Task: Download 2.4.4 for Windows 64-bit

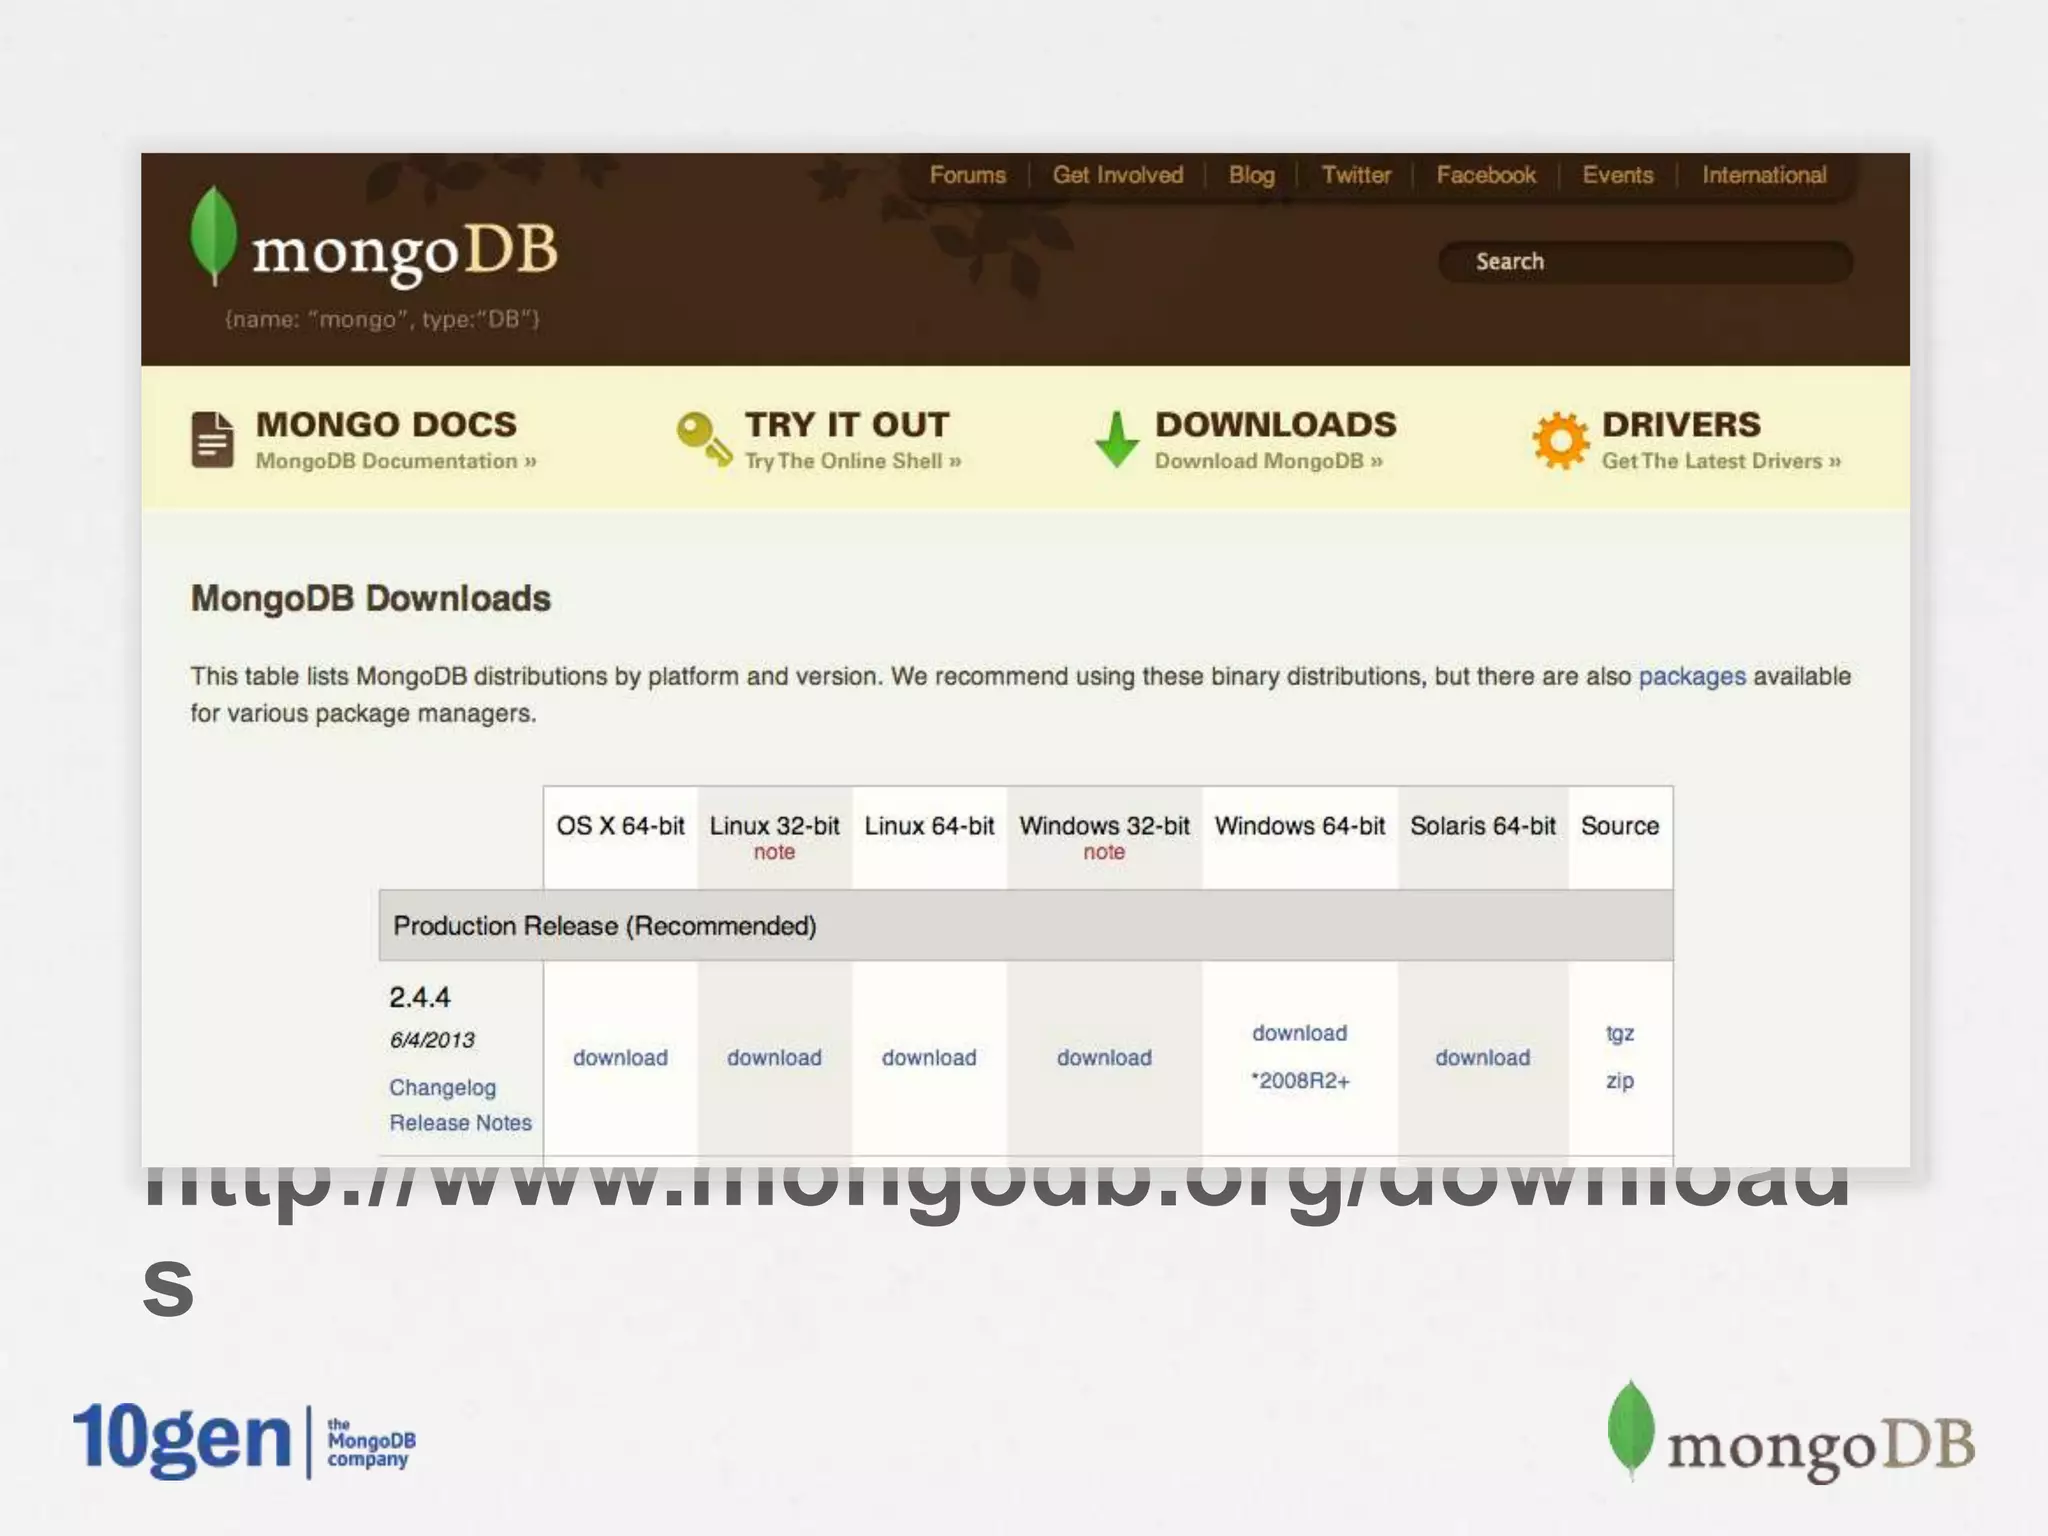Action: tap(1299, 1033)
